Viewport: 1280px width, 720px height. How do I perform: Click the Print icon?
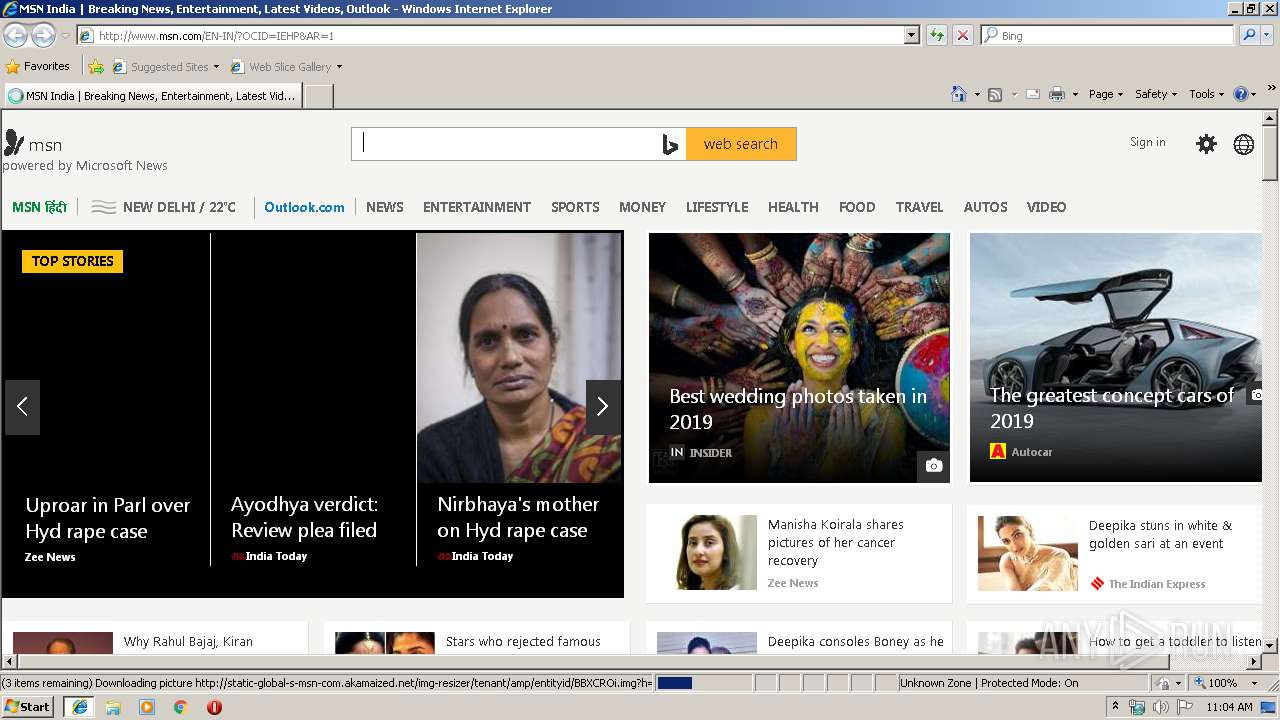click(1057, 94)
